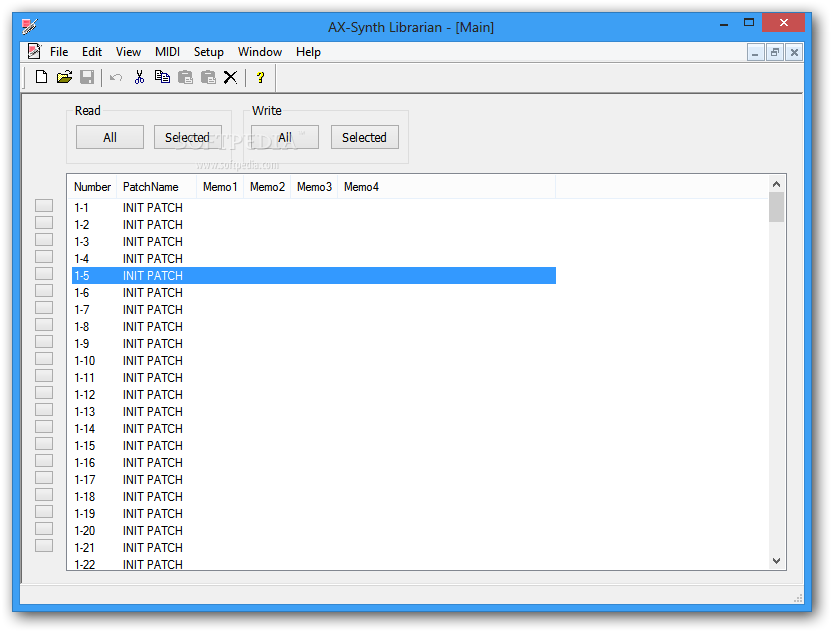Select patch row 1-12
This screenshot has height=632, width=832.
(314, 394)
